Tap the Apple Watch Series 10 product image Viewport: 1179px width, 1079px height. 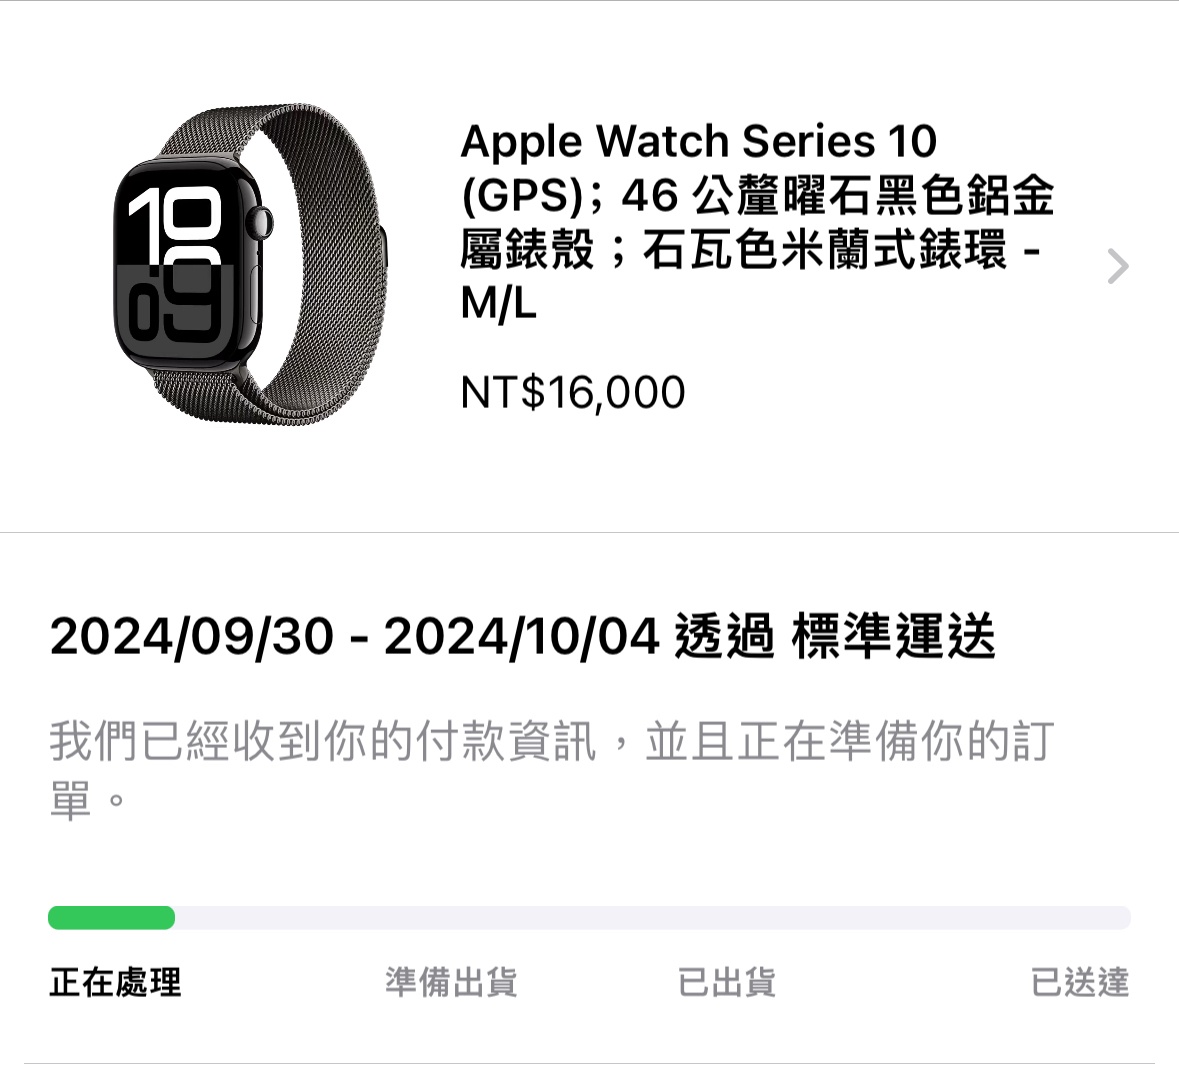(x=250, y=262)
